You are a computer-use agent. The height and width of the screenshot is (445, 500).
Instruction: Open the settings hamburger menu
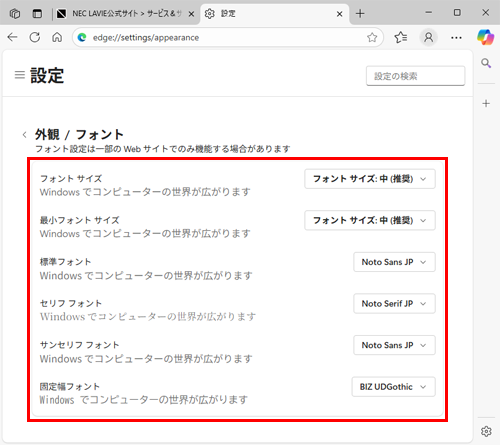click(x=20, y=75)
